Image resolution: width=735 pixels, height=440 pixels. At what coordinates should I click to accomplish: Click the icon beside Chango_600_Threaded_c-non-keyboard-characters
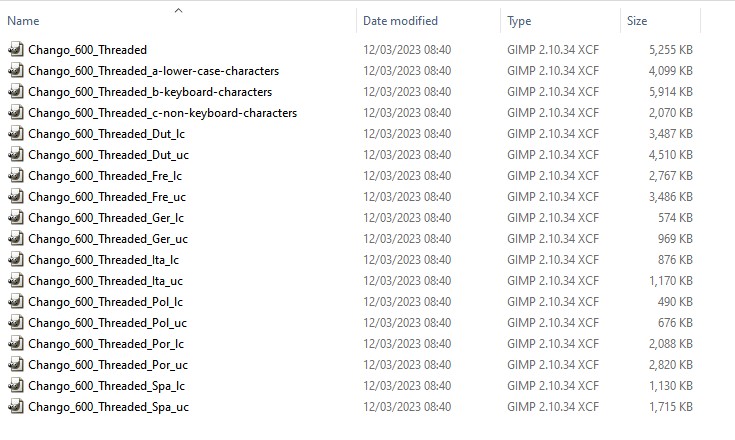pos(16,113)
